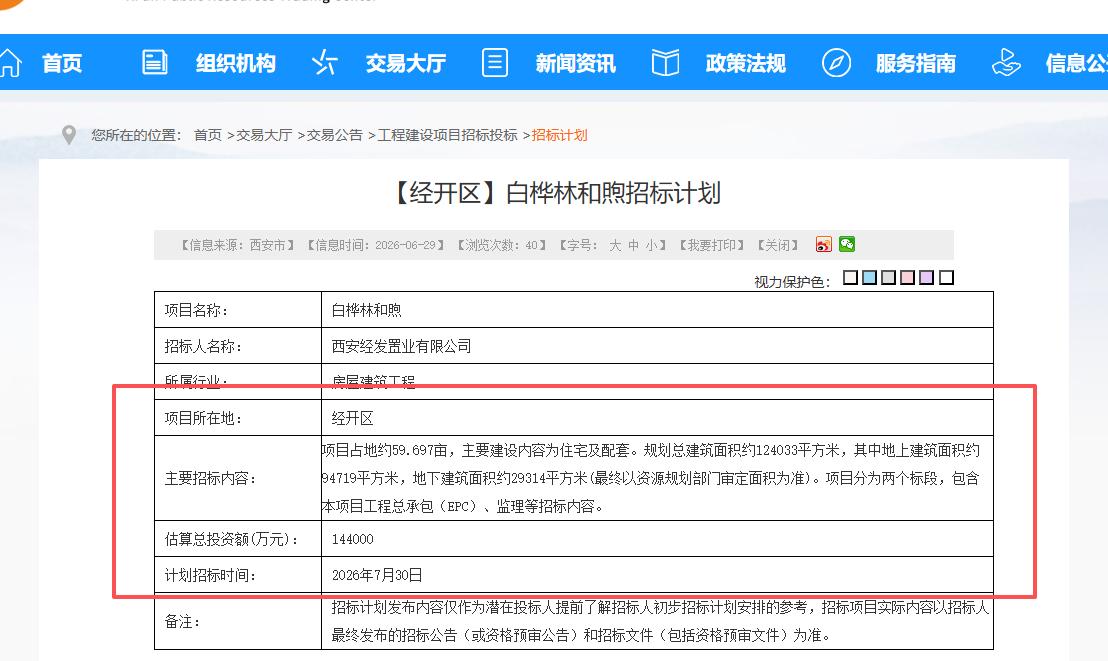Click the 浏览次数: 40 text
1108x661 pixels.
point(502,245)
